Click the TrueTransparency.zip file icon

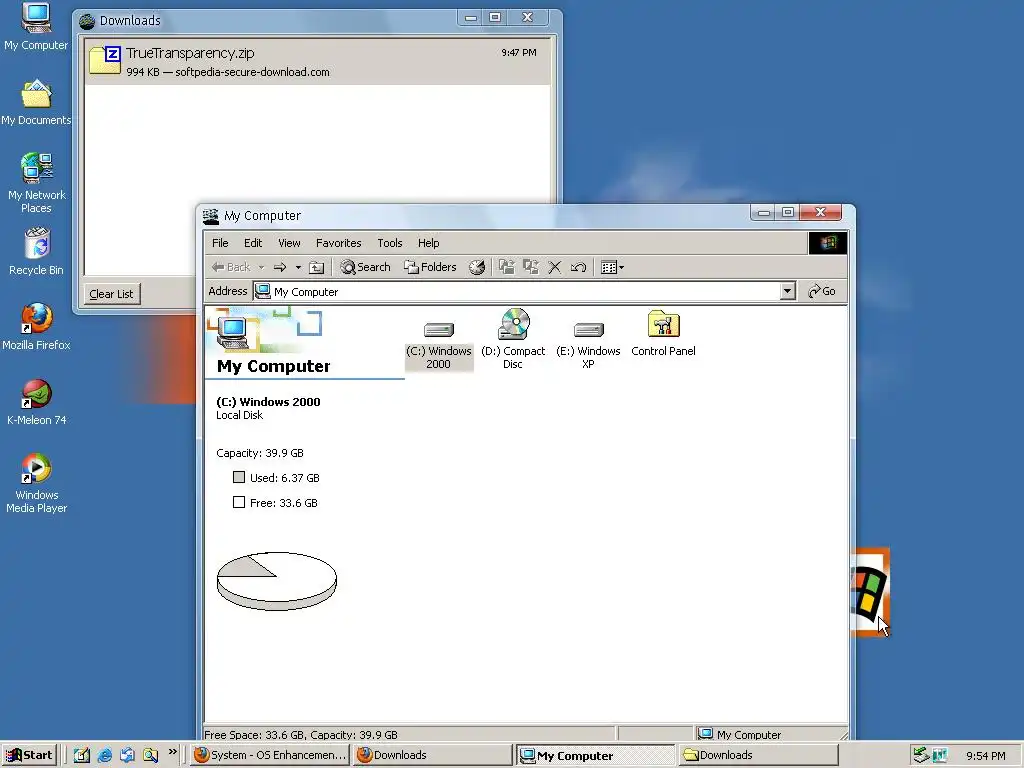[104, 60]
